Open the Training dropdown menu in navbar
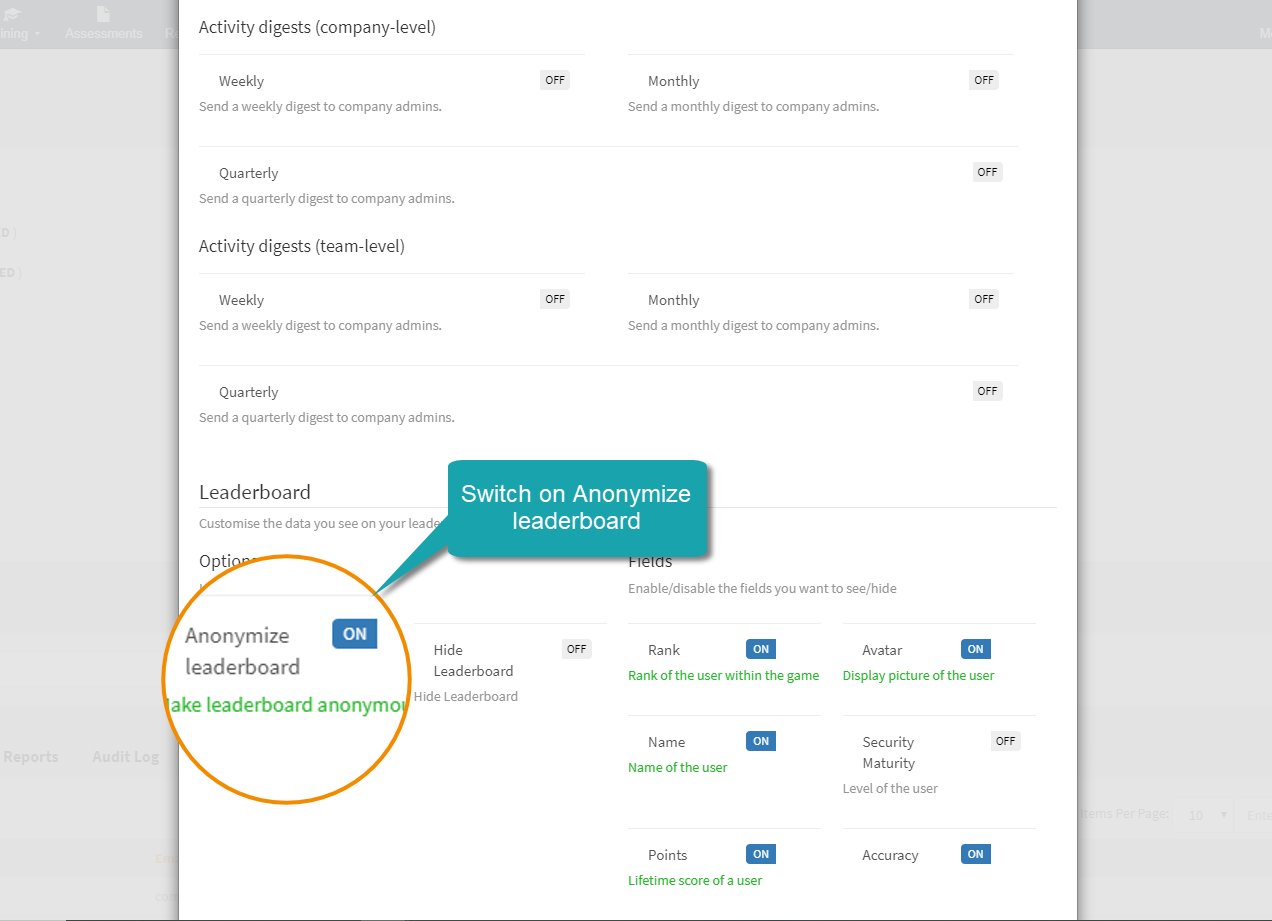1272x921 pixels. pos(20,33)
